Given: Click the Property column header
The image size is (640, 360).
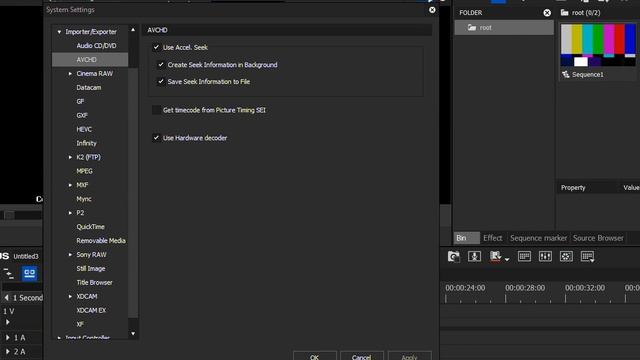Looking at the screenshot, I should tap(573, 188).
